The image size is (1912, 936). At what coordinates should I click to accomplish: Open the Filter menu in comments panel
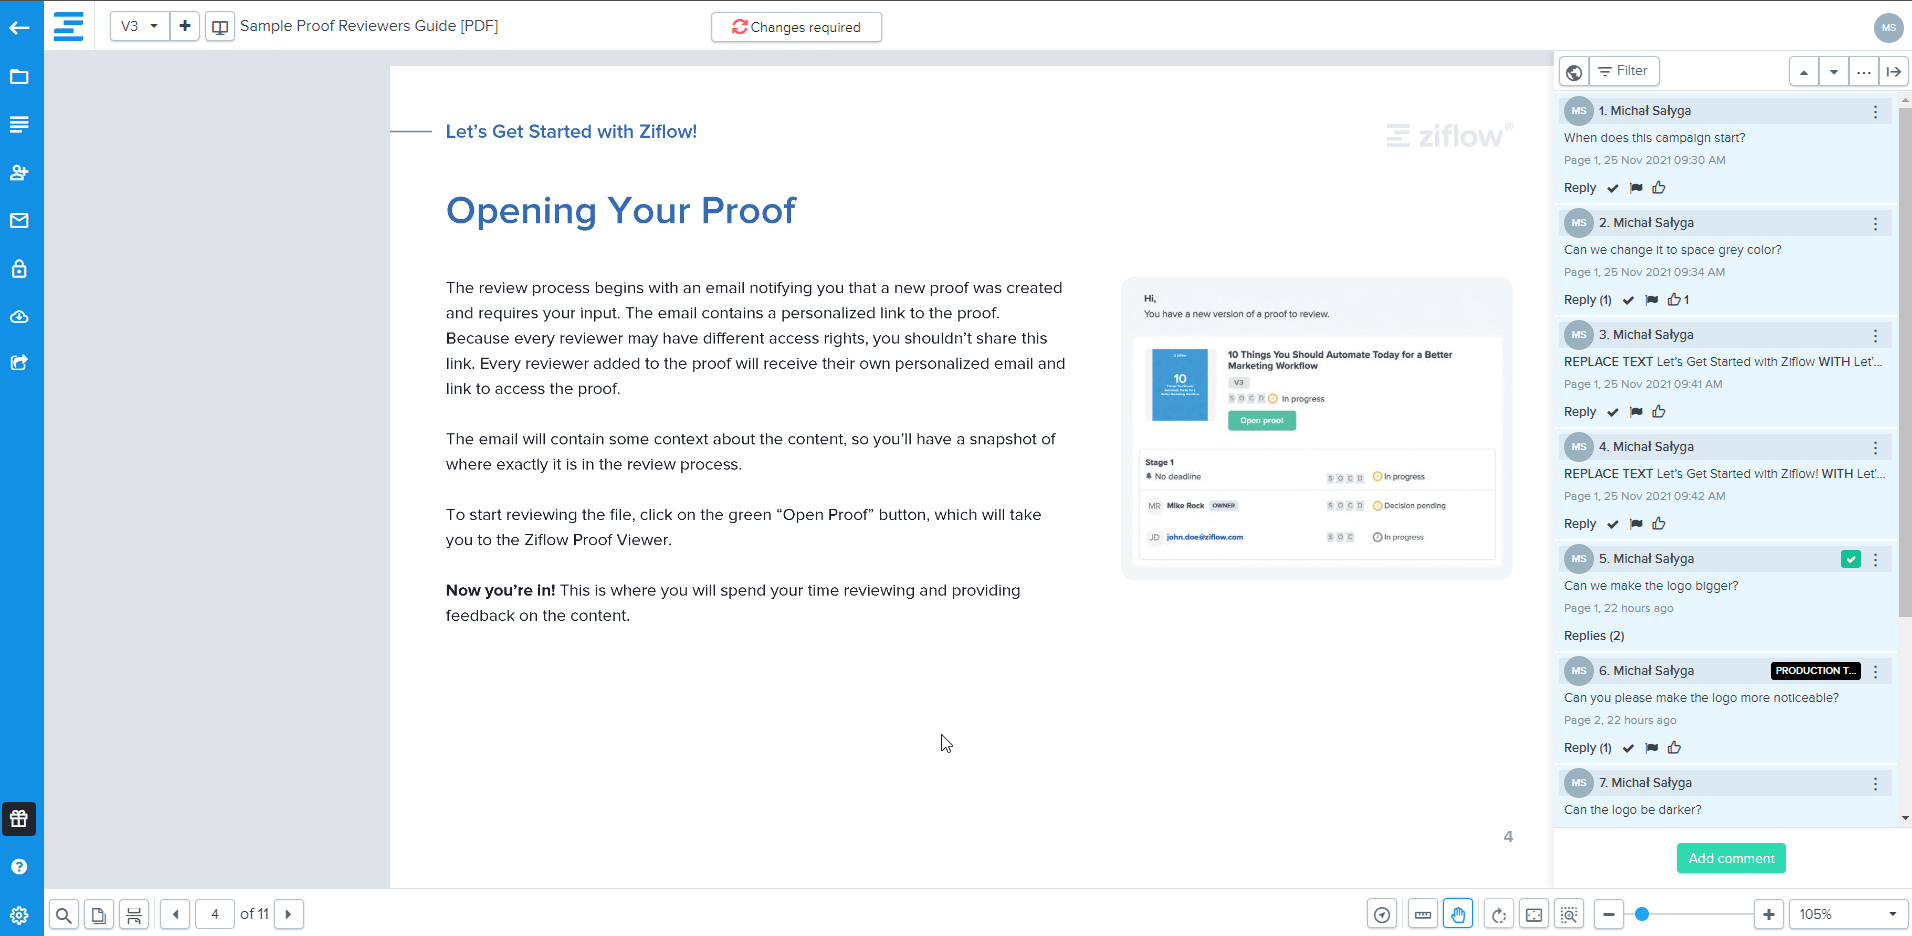point(1623,71)
